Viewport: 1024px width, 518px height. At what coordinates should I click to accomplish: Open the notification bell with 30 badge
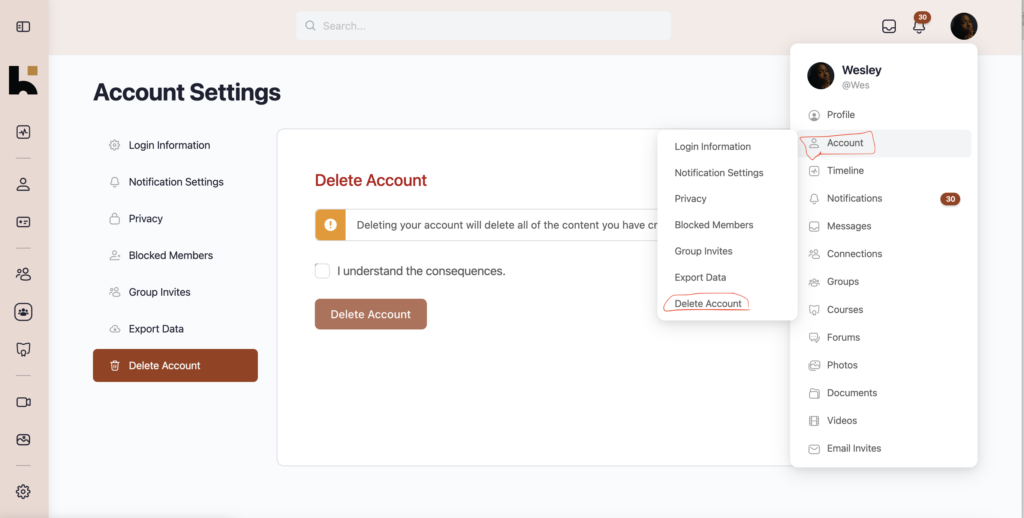tap(920, 25)
